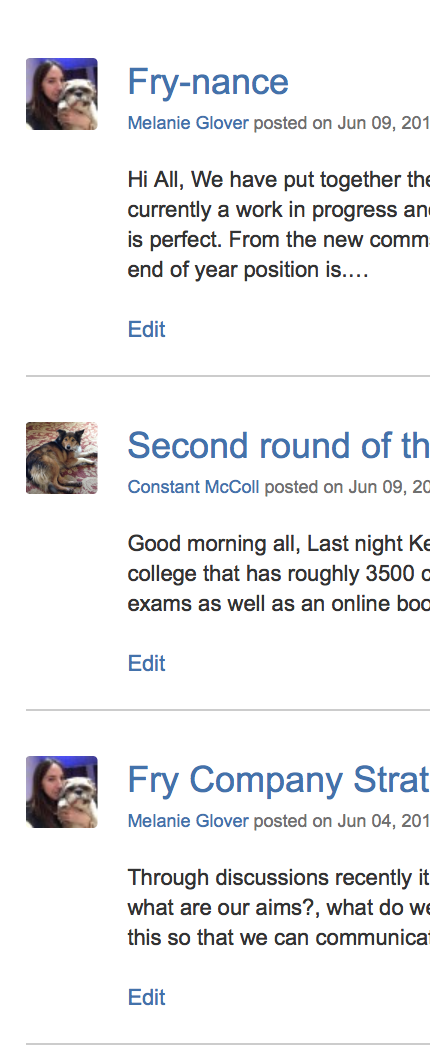Click the 'end of year position is' line
The image size is (430, 1050).
click(248, 270)
